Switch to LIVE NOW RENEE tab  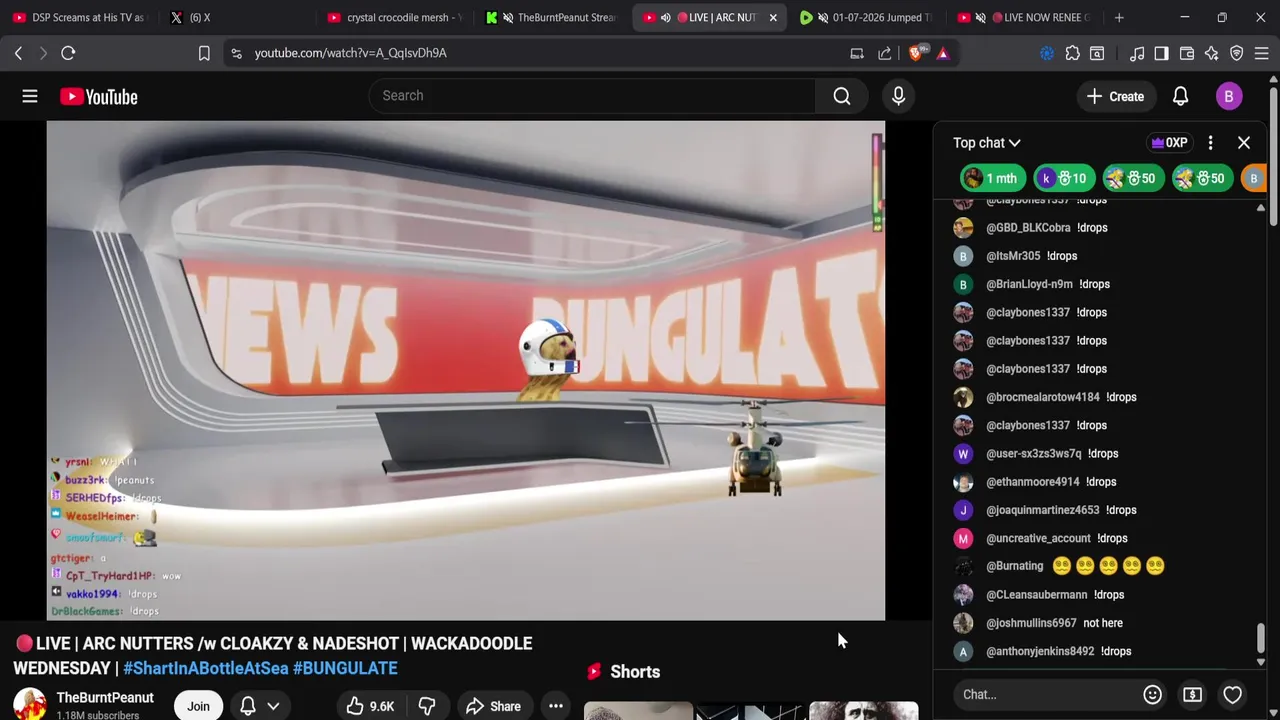1025,17
